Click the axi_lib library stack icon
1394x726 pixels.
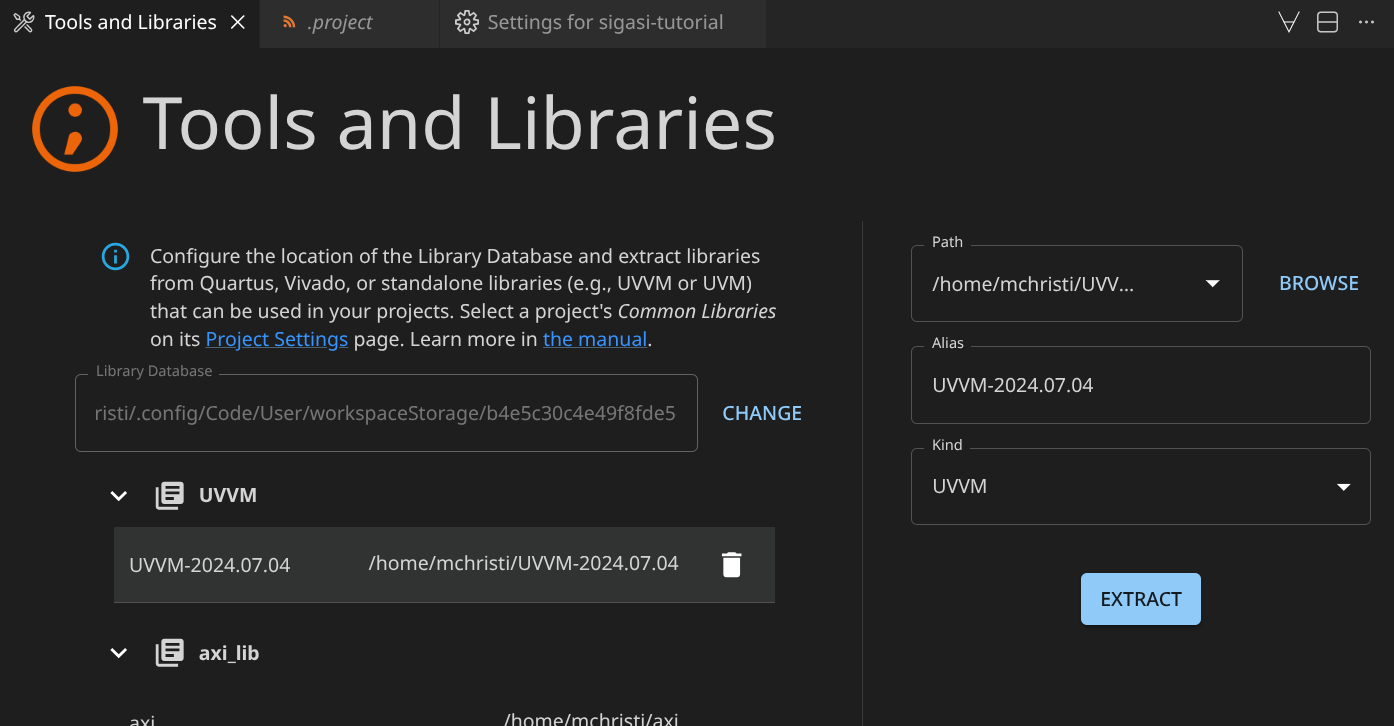pos(170,653)
